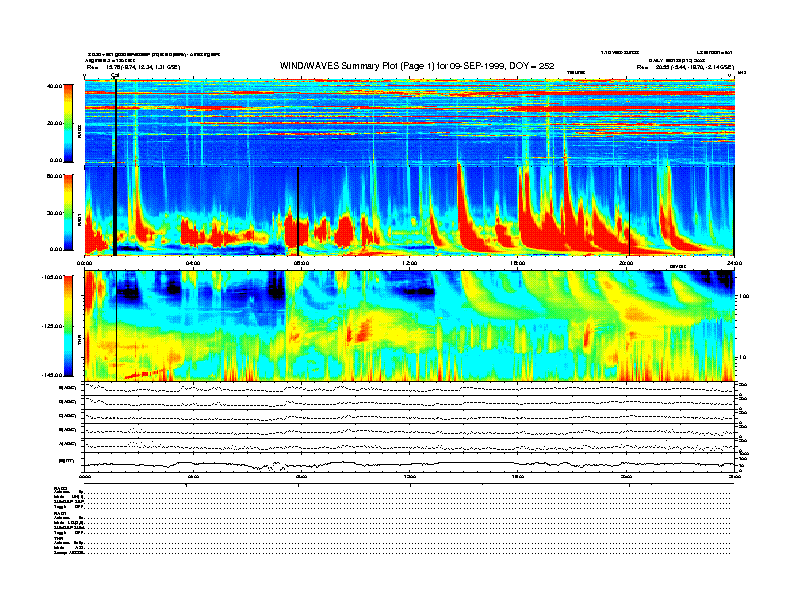
Task: Click the WIND/WAVES Summary Plot title
Action: coord(417,66)
